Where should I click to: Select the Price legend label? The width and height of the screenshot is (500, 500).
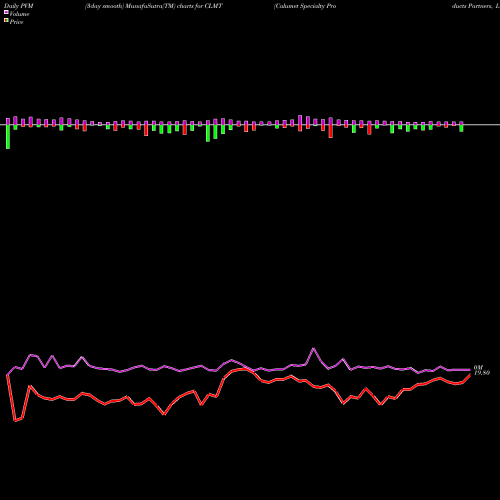click(16, 22)
